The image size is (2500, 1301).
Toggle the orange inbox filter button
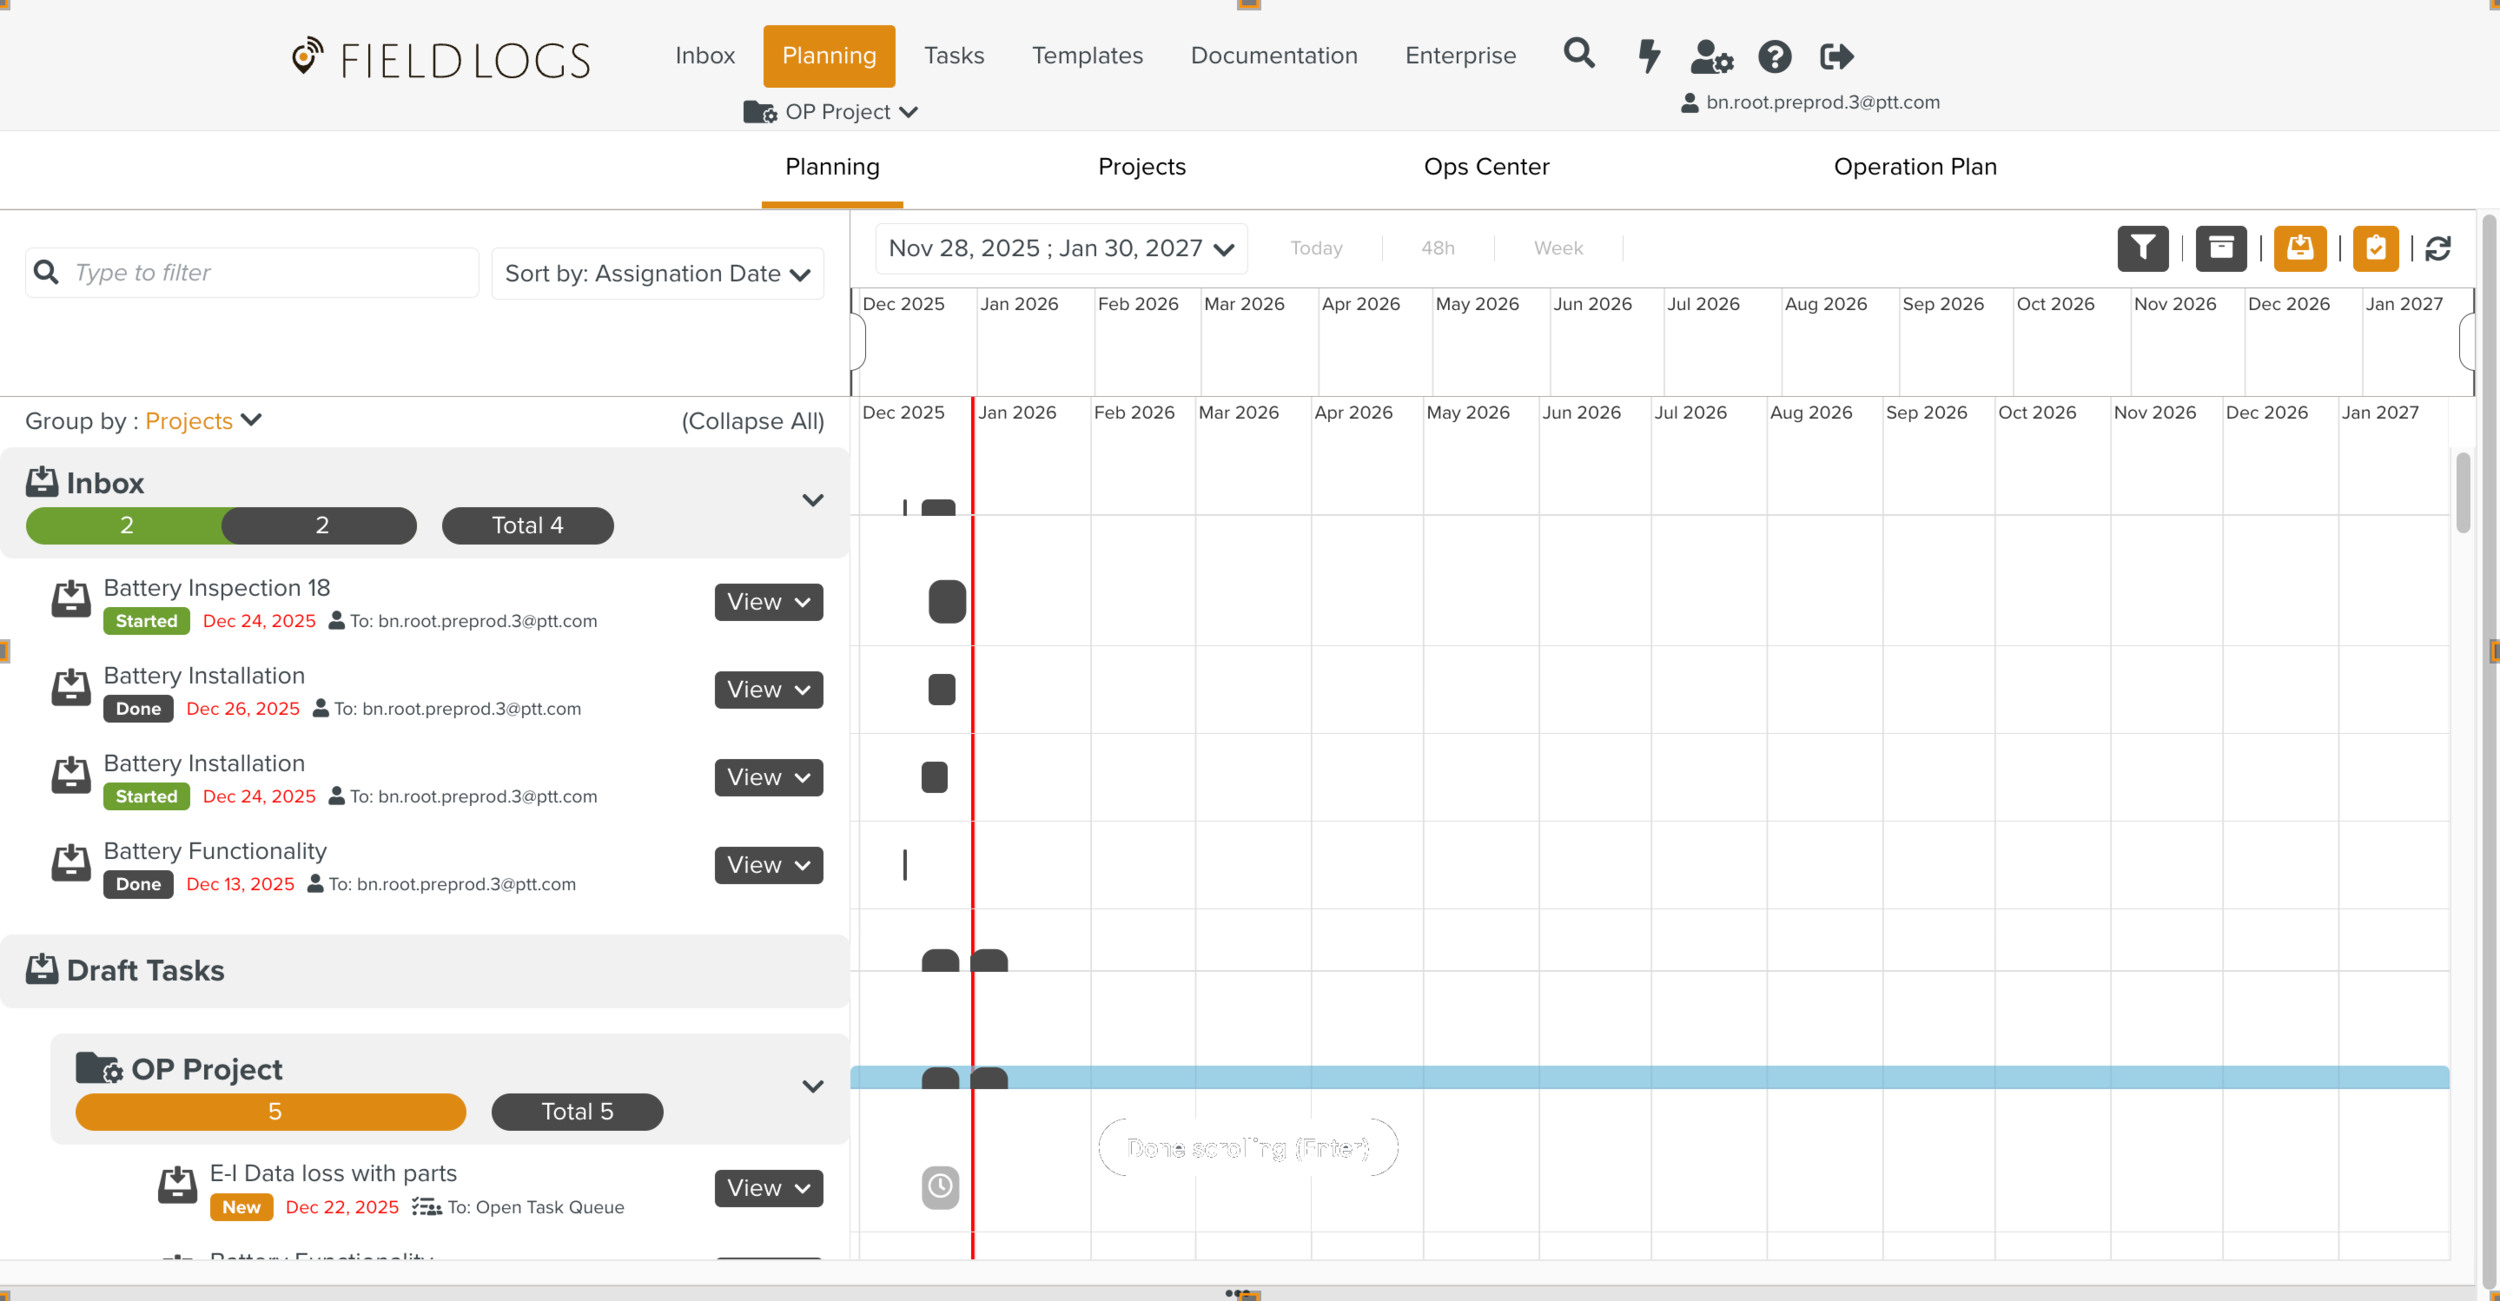tap(2299, 248)
